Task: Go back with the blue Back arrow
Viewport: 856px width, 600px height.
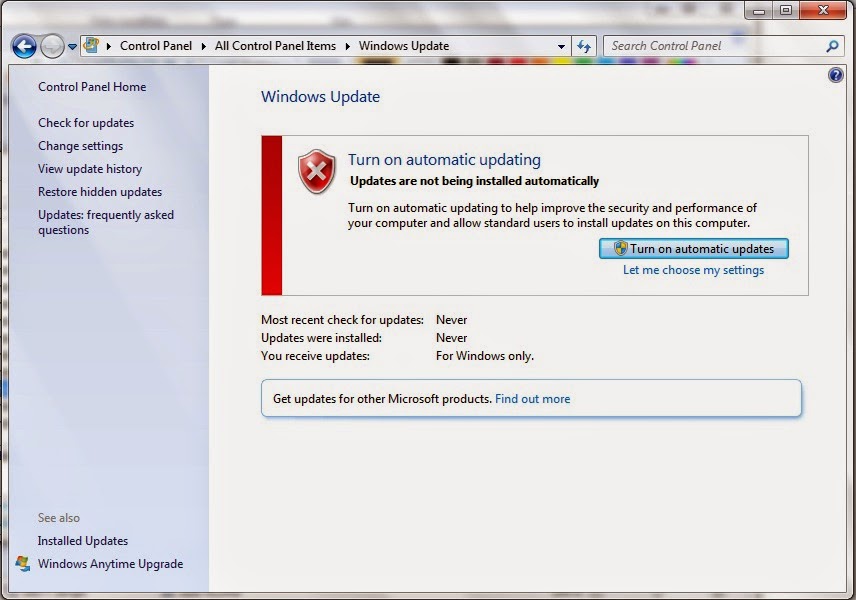Action: pyautogui.click(x=24, y=46)
